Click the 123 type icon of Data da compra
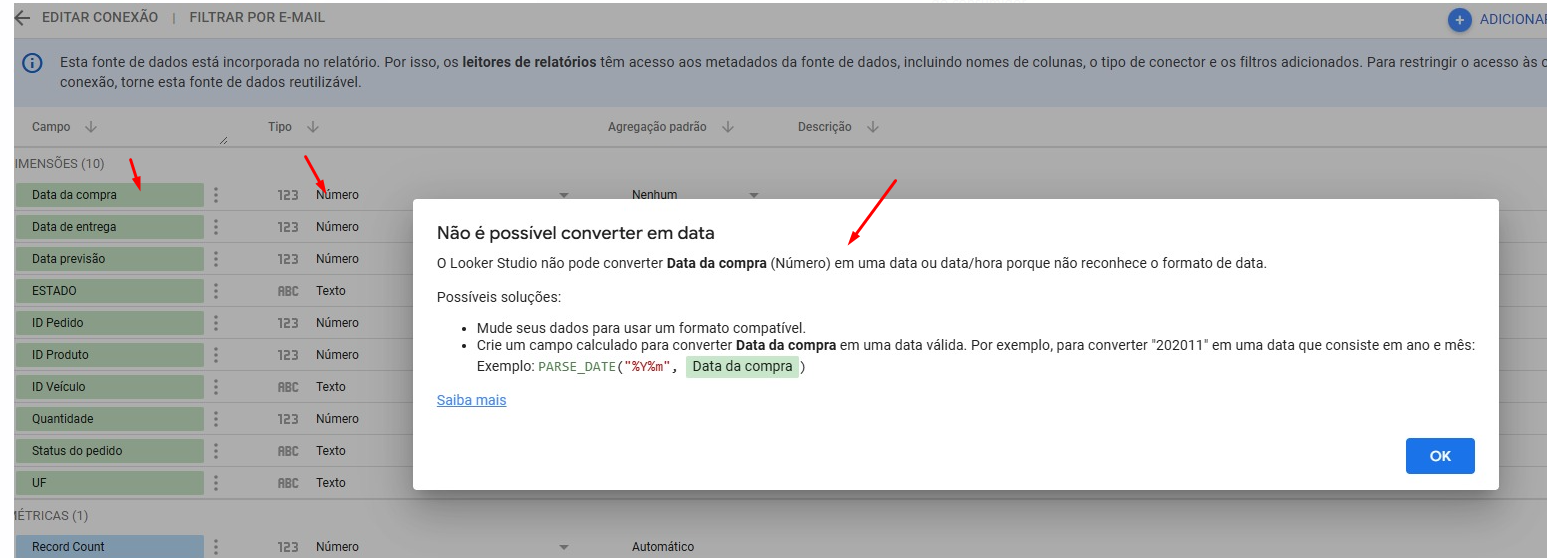This screenshot has width=1547, height=558. tap(288, 195)
